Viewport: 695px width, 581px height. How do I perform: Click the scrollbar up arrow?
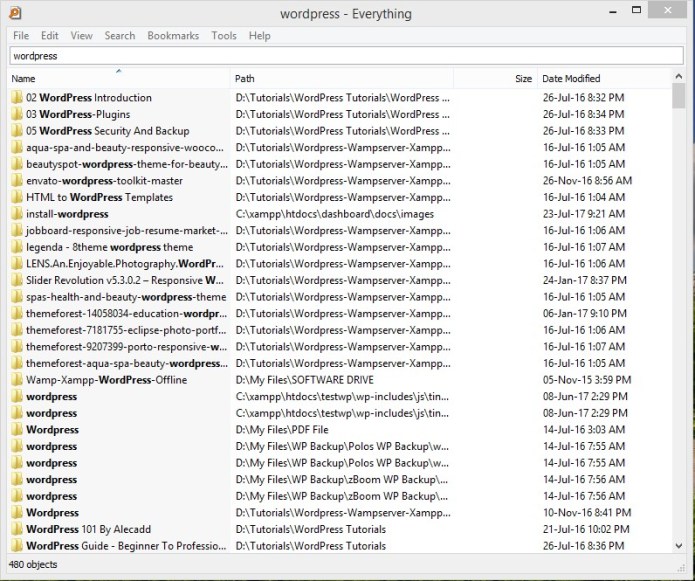pos(679,76)
